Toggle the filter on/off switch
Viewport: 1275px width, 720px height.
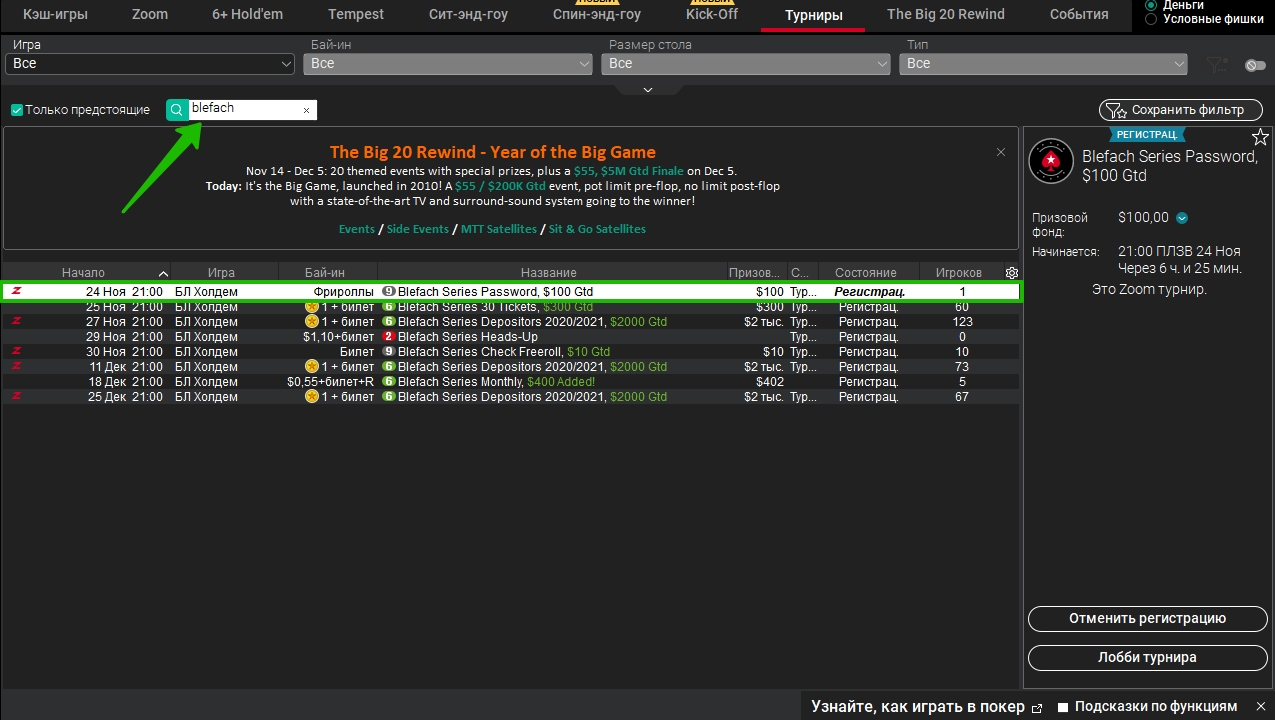(x=1255, y=66)
